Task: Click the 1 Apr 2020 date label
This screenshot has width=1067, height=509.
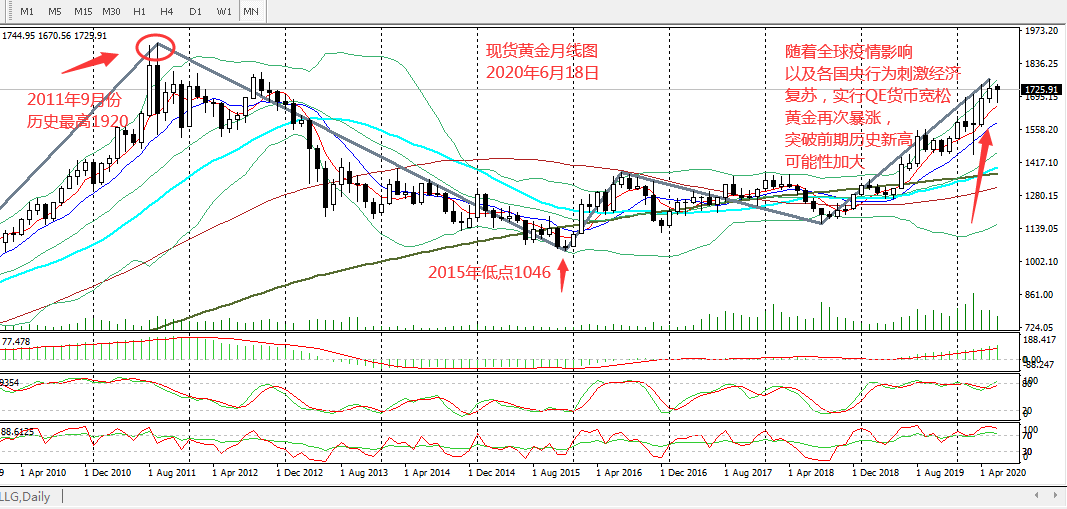Action: point(1004,472)
